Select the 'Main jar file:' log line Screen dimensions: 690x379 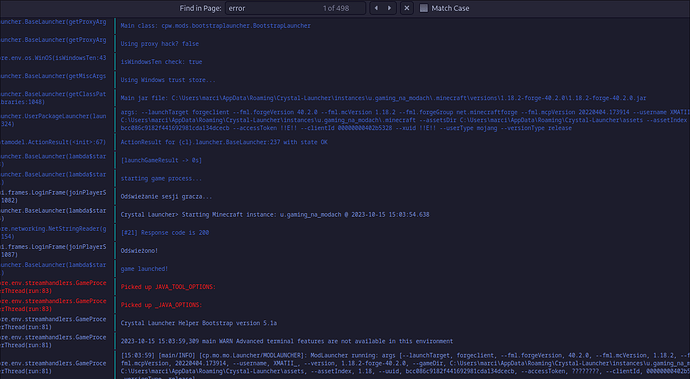coord(383,98)
